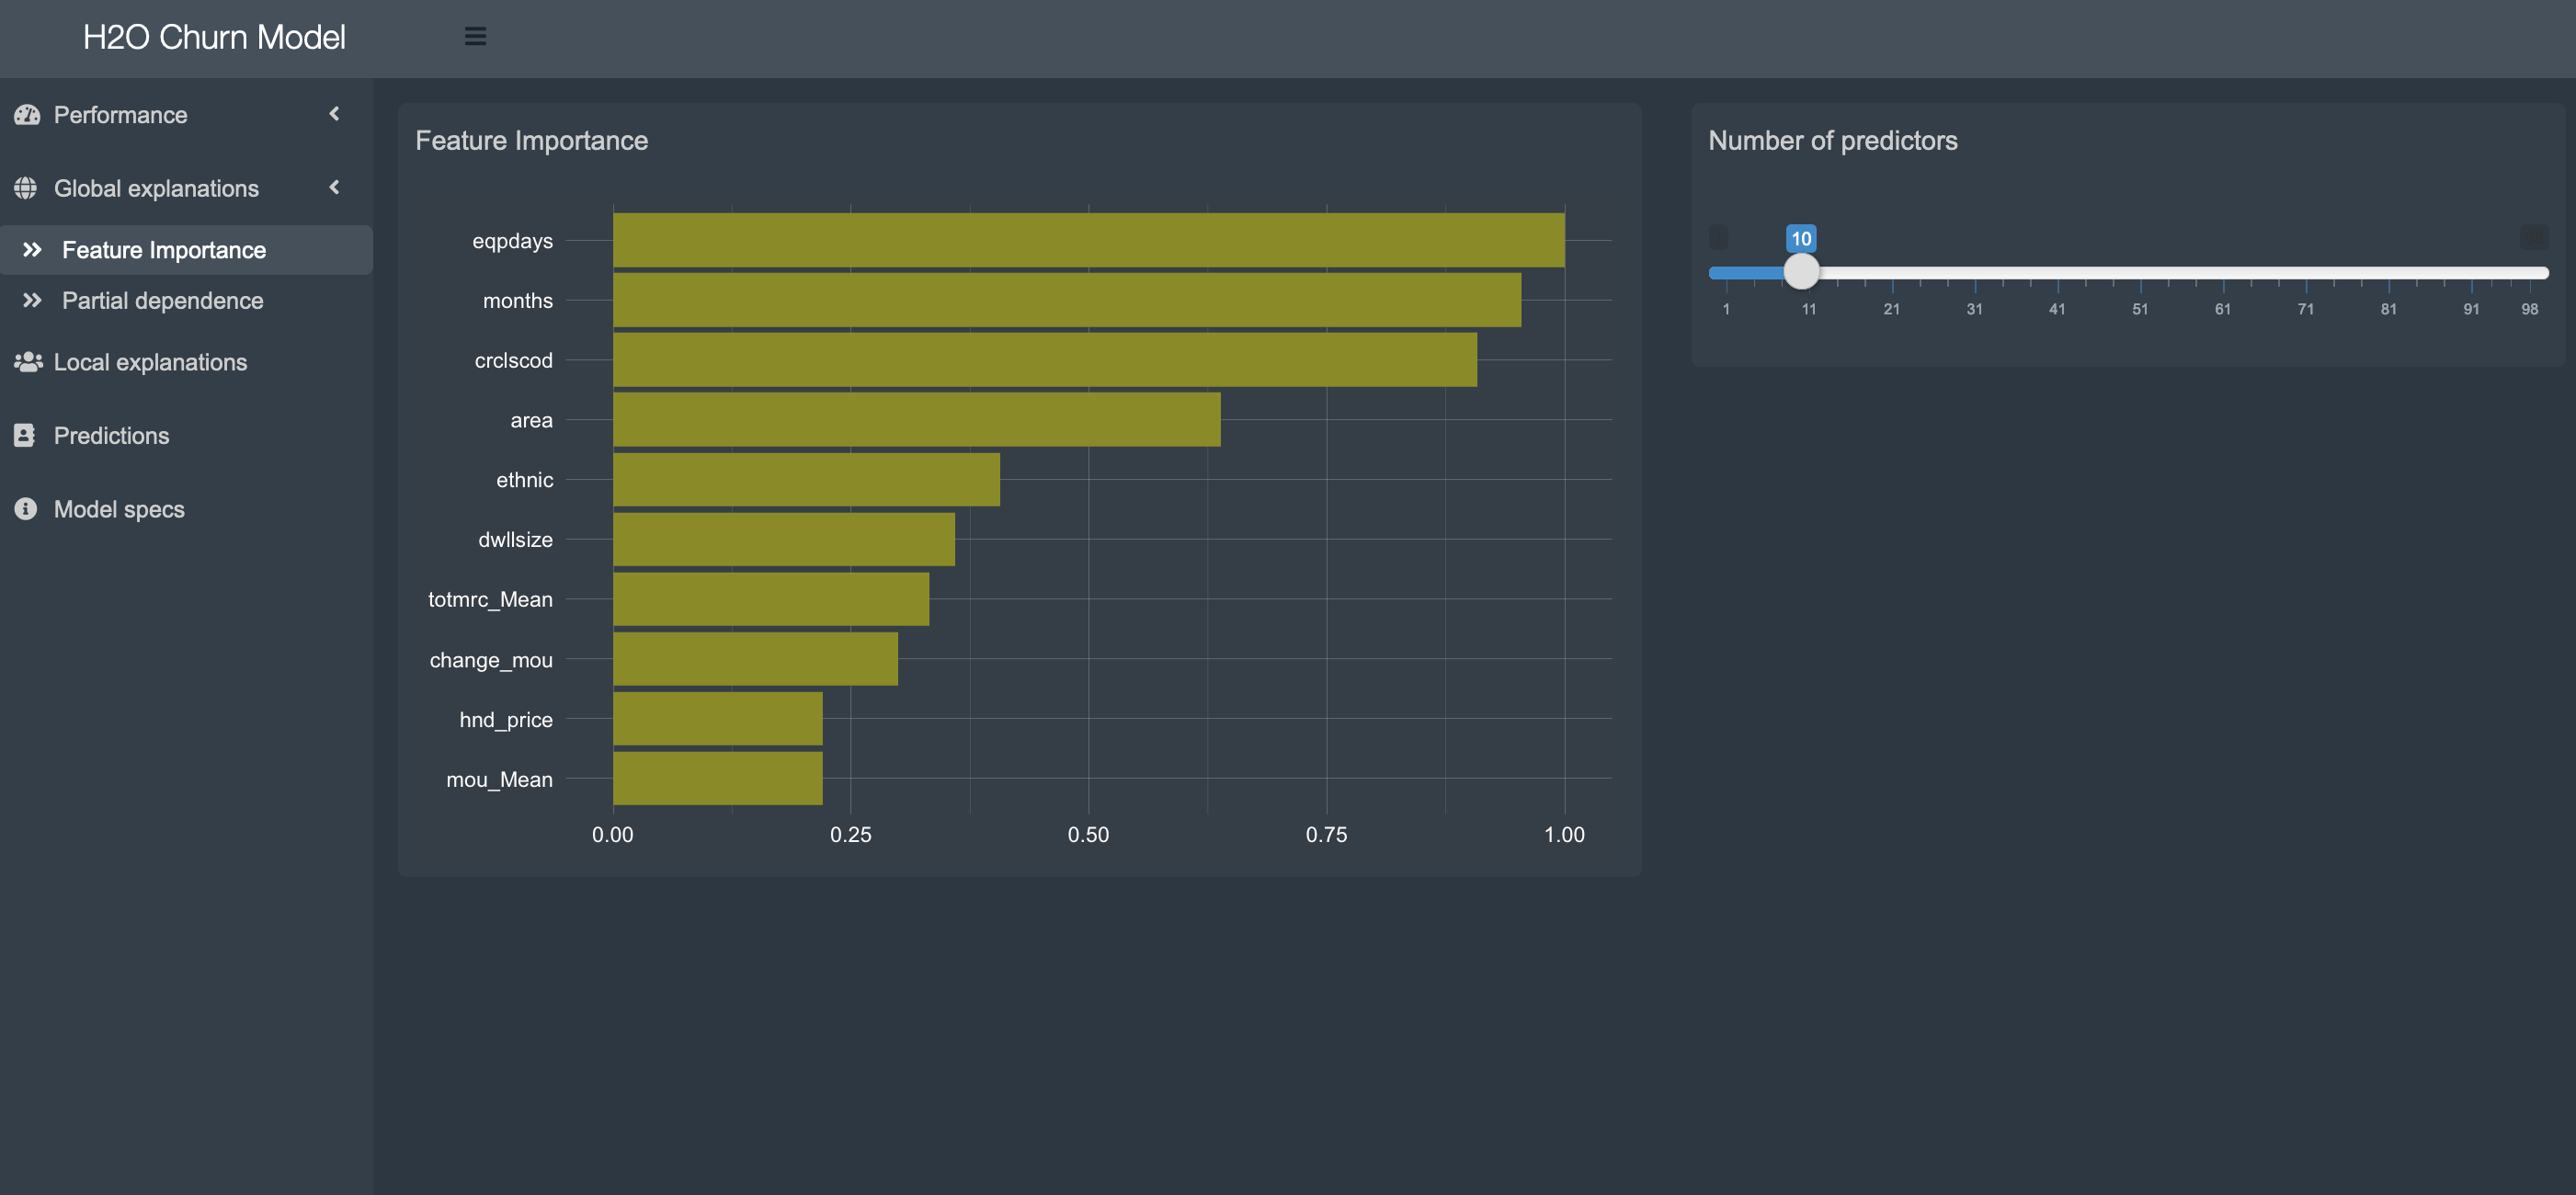Image resolution: width=2576 pixels, height=1195 pixels.
Task: Click the eqpdays bar in chart
Action: [x=1088, y=240]
